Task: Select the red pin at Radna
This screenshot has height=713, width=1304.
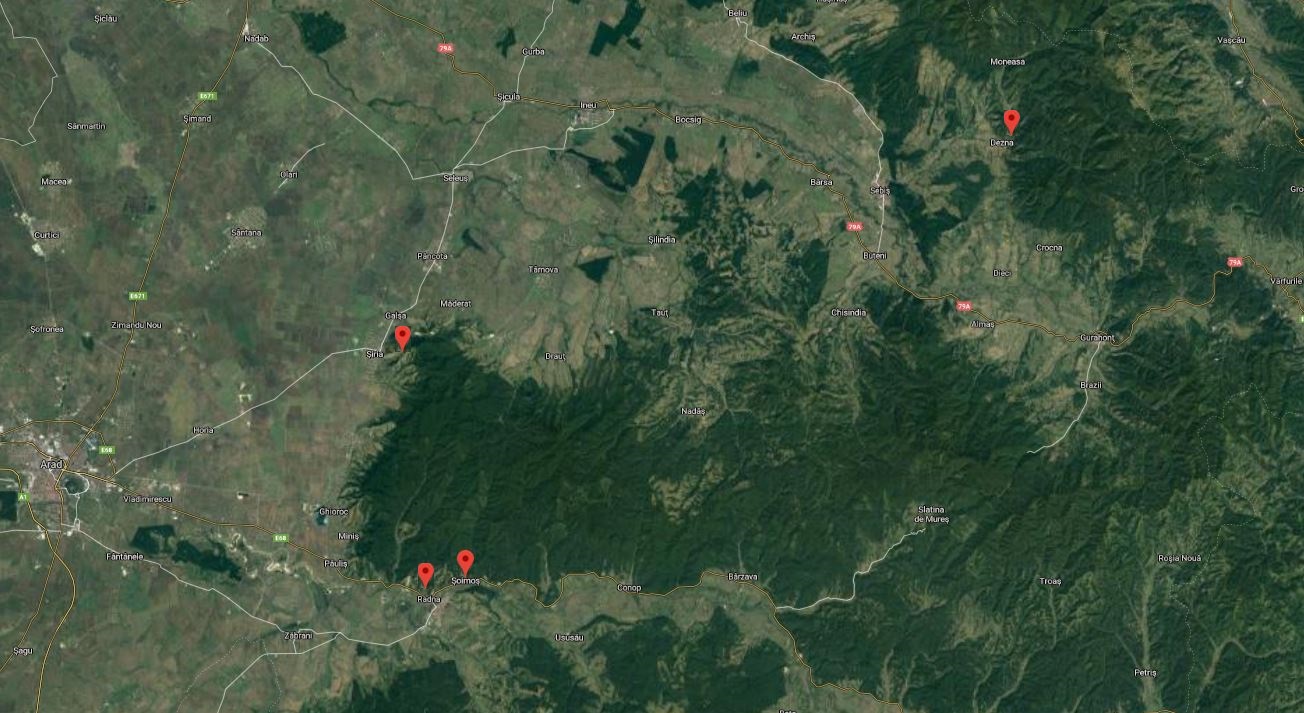Action: [x=425, y=574]
